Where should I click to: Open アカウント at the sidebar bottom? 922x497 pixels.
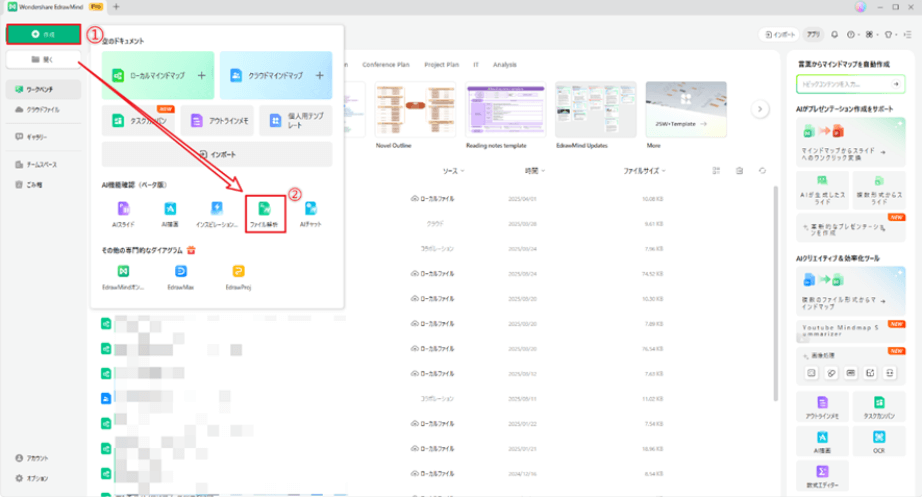pos(32,458)
